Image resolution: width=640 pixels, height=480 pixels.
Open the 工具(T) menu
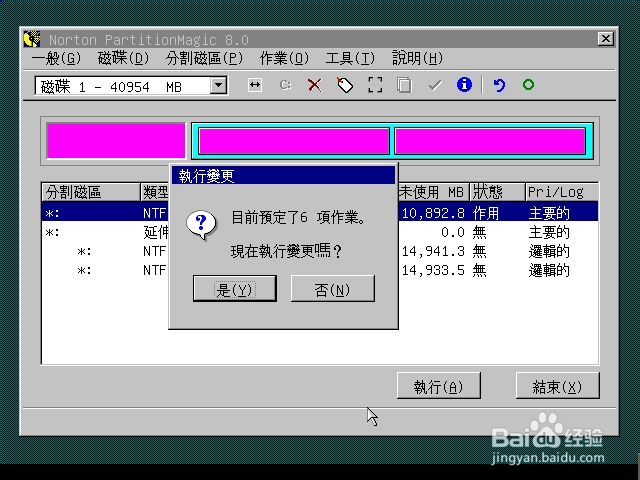tap(350, 58)
